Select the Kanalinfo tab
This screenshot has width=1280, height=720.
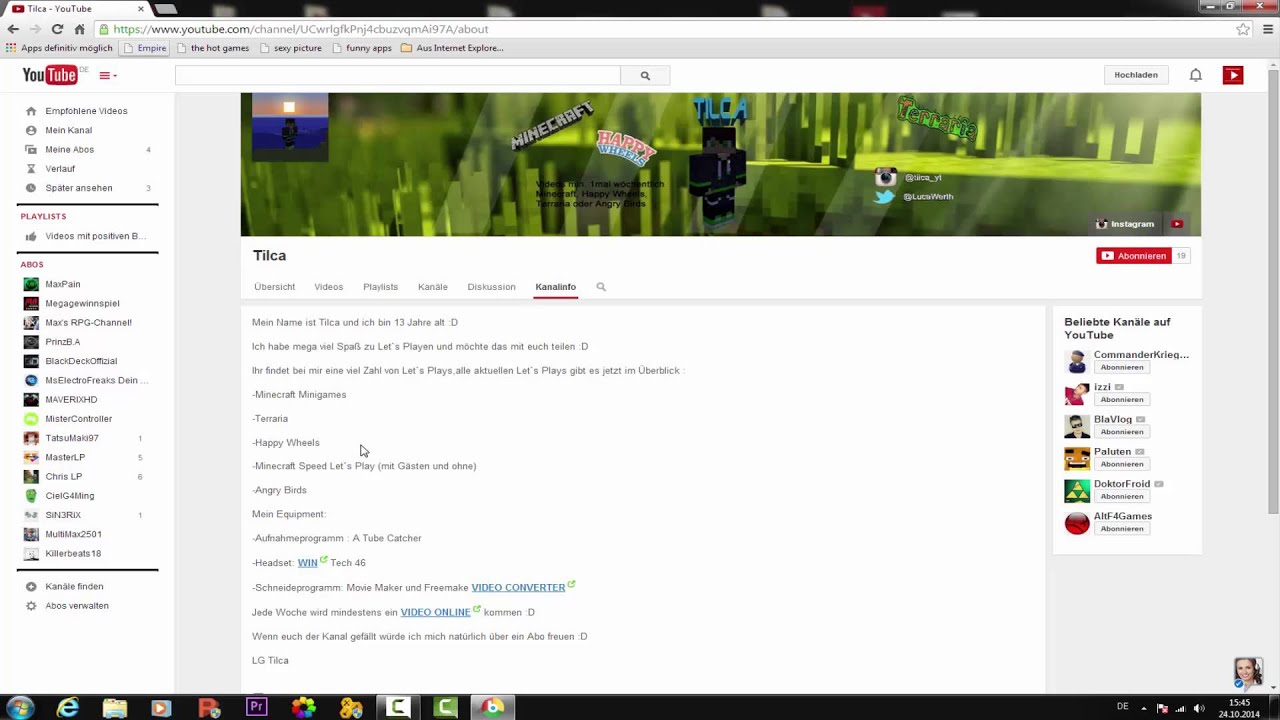[555, 287]
